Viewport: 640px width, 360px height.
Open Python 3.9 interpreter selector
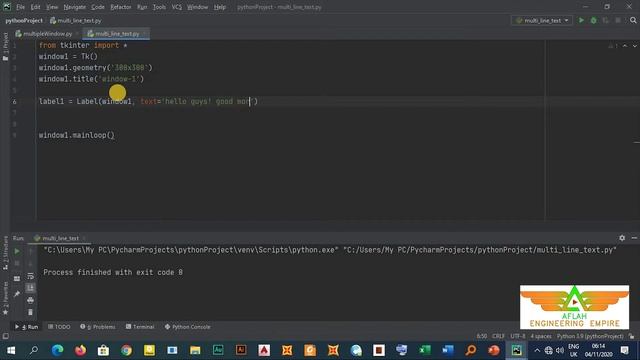pyautogui.click(x=590, y=336)
